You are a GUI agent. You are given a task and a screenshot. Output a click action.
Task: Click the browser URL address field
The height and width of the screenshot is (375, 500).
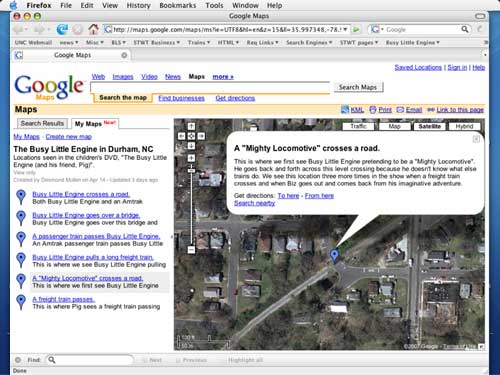[227, 29]
